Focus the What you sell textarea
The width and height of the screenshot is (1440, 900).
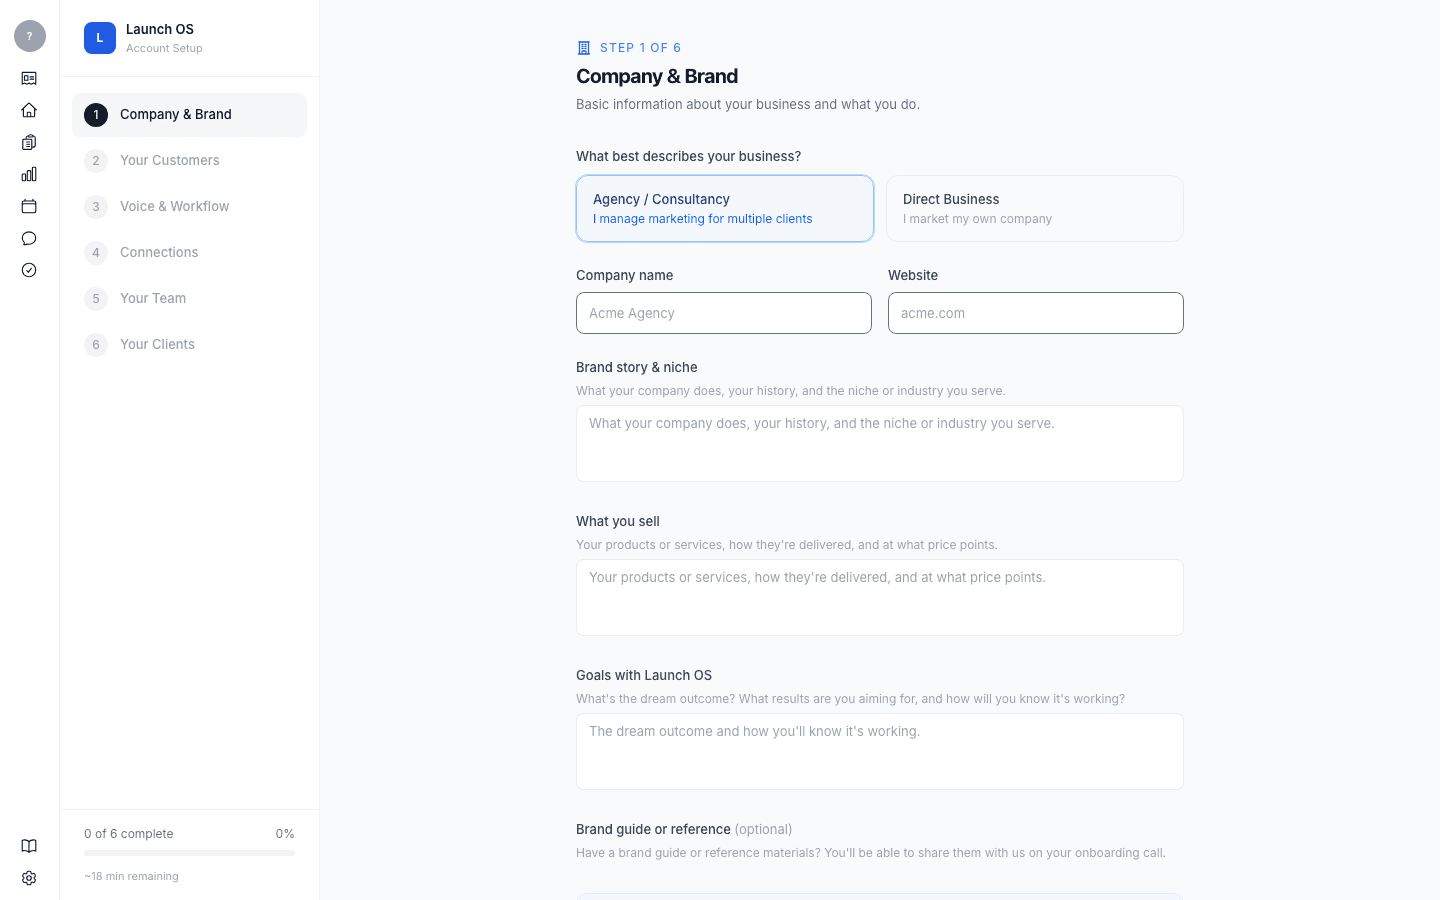tap(880, 598)
